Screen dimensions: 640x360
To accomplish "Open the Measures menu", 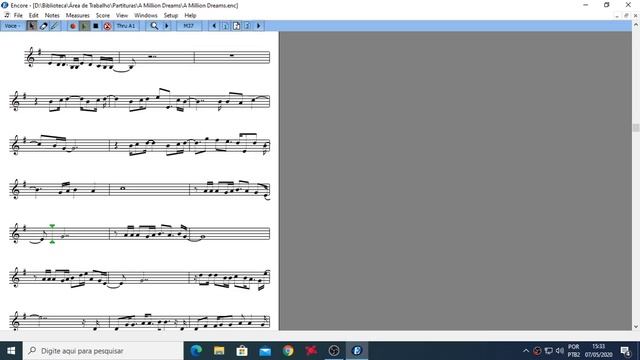I will coord(78,15).
